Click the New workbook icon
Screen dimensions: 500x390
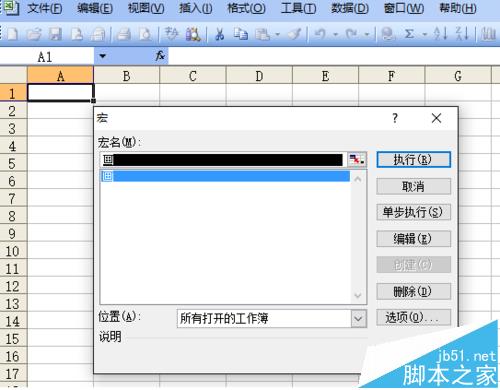[x=13, y=34]
